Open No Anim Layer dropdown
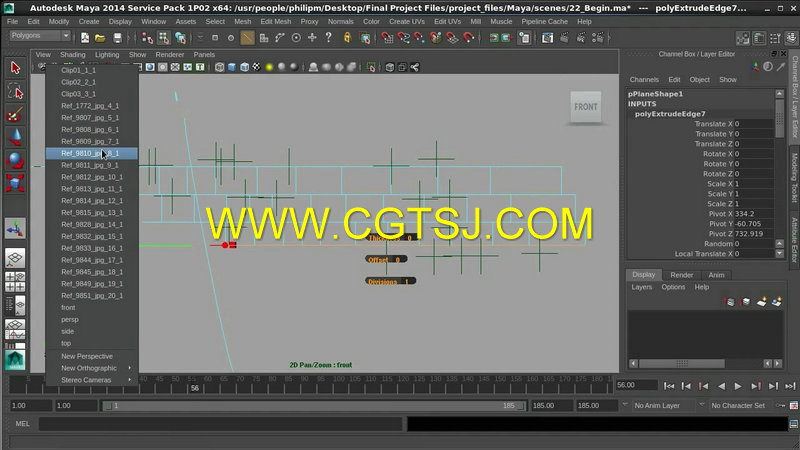Screen dimensions: 800x450 point(662,406)
